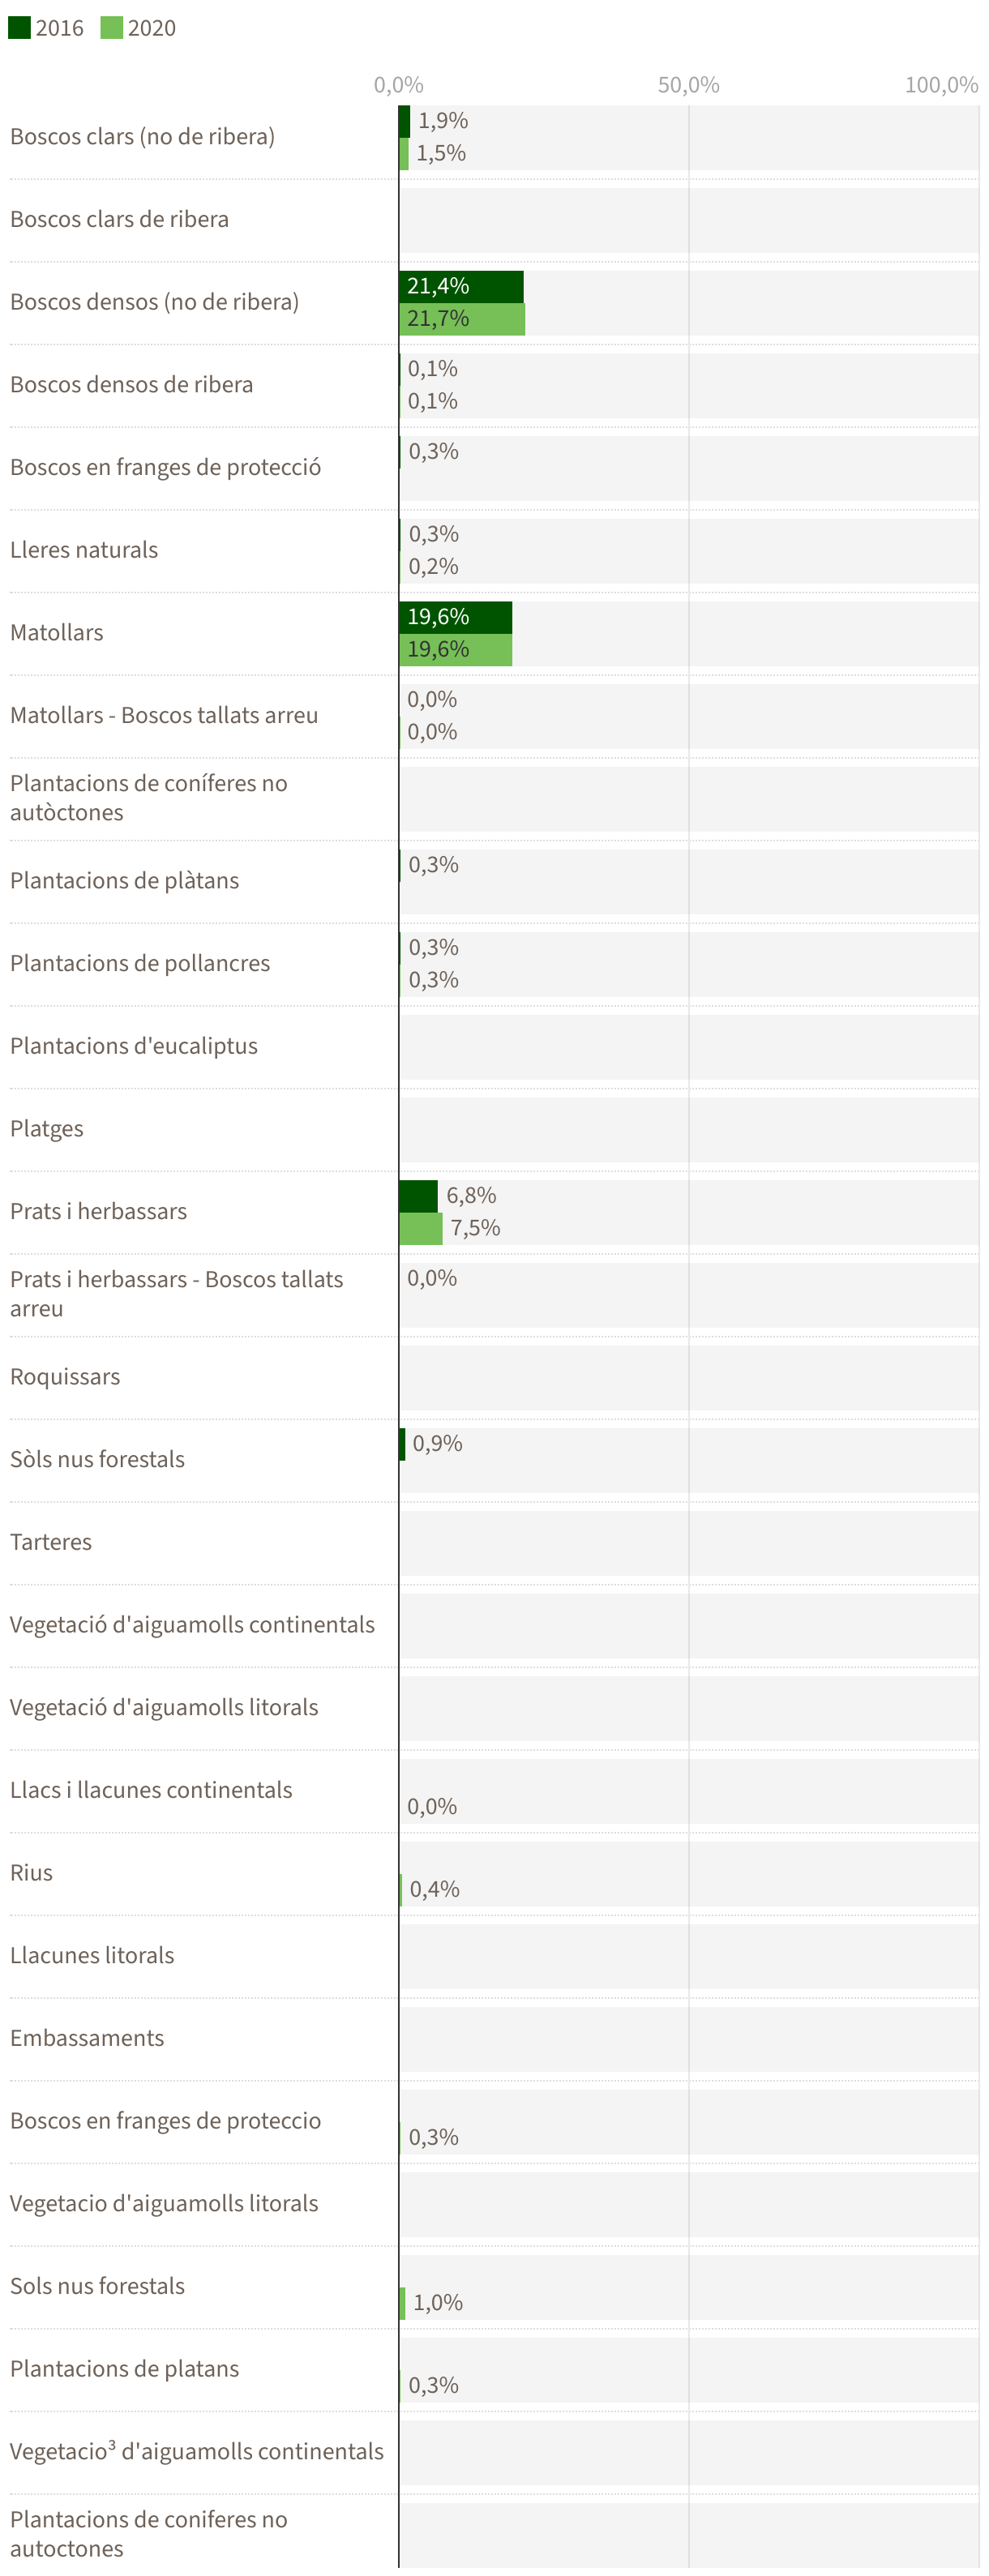The width and height of the screenshot is (989, 2576).
Task: Click the 'Embassaments' category label
Action: click(86, 2038)
